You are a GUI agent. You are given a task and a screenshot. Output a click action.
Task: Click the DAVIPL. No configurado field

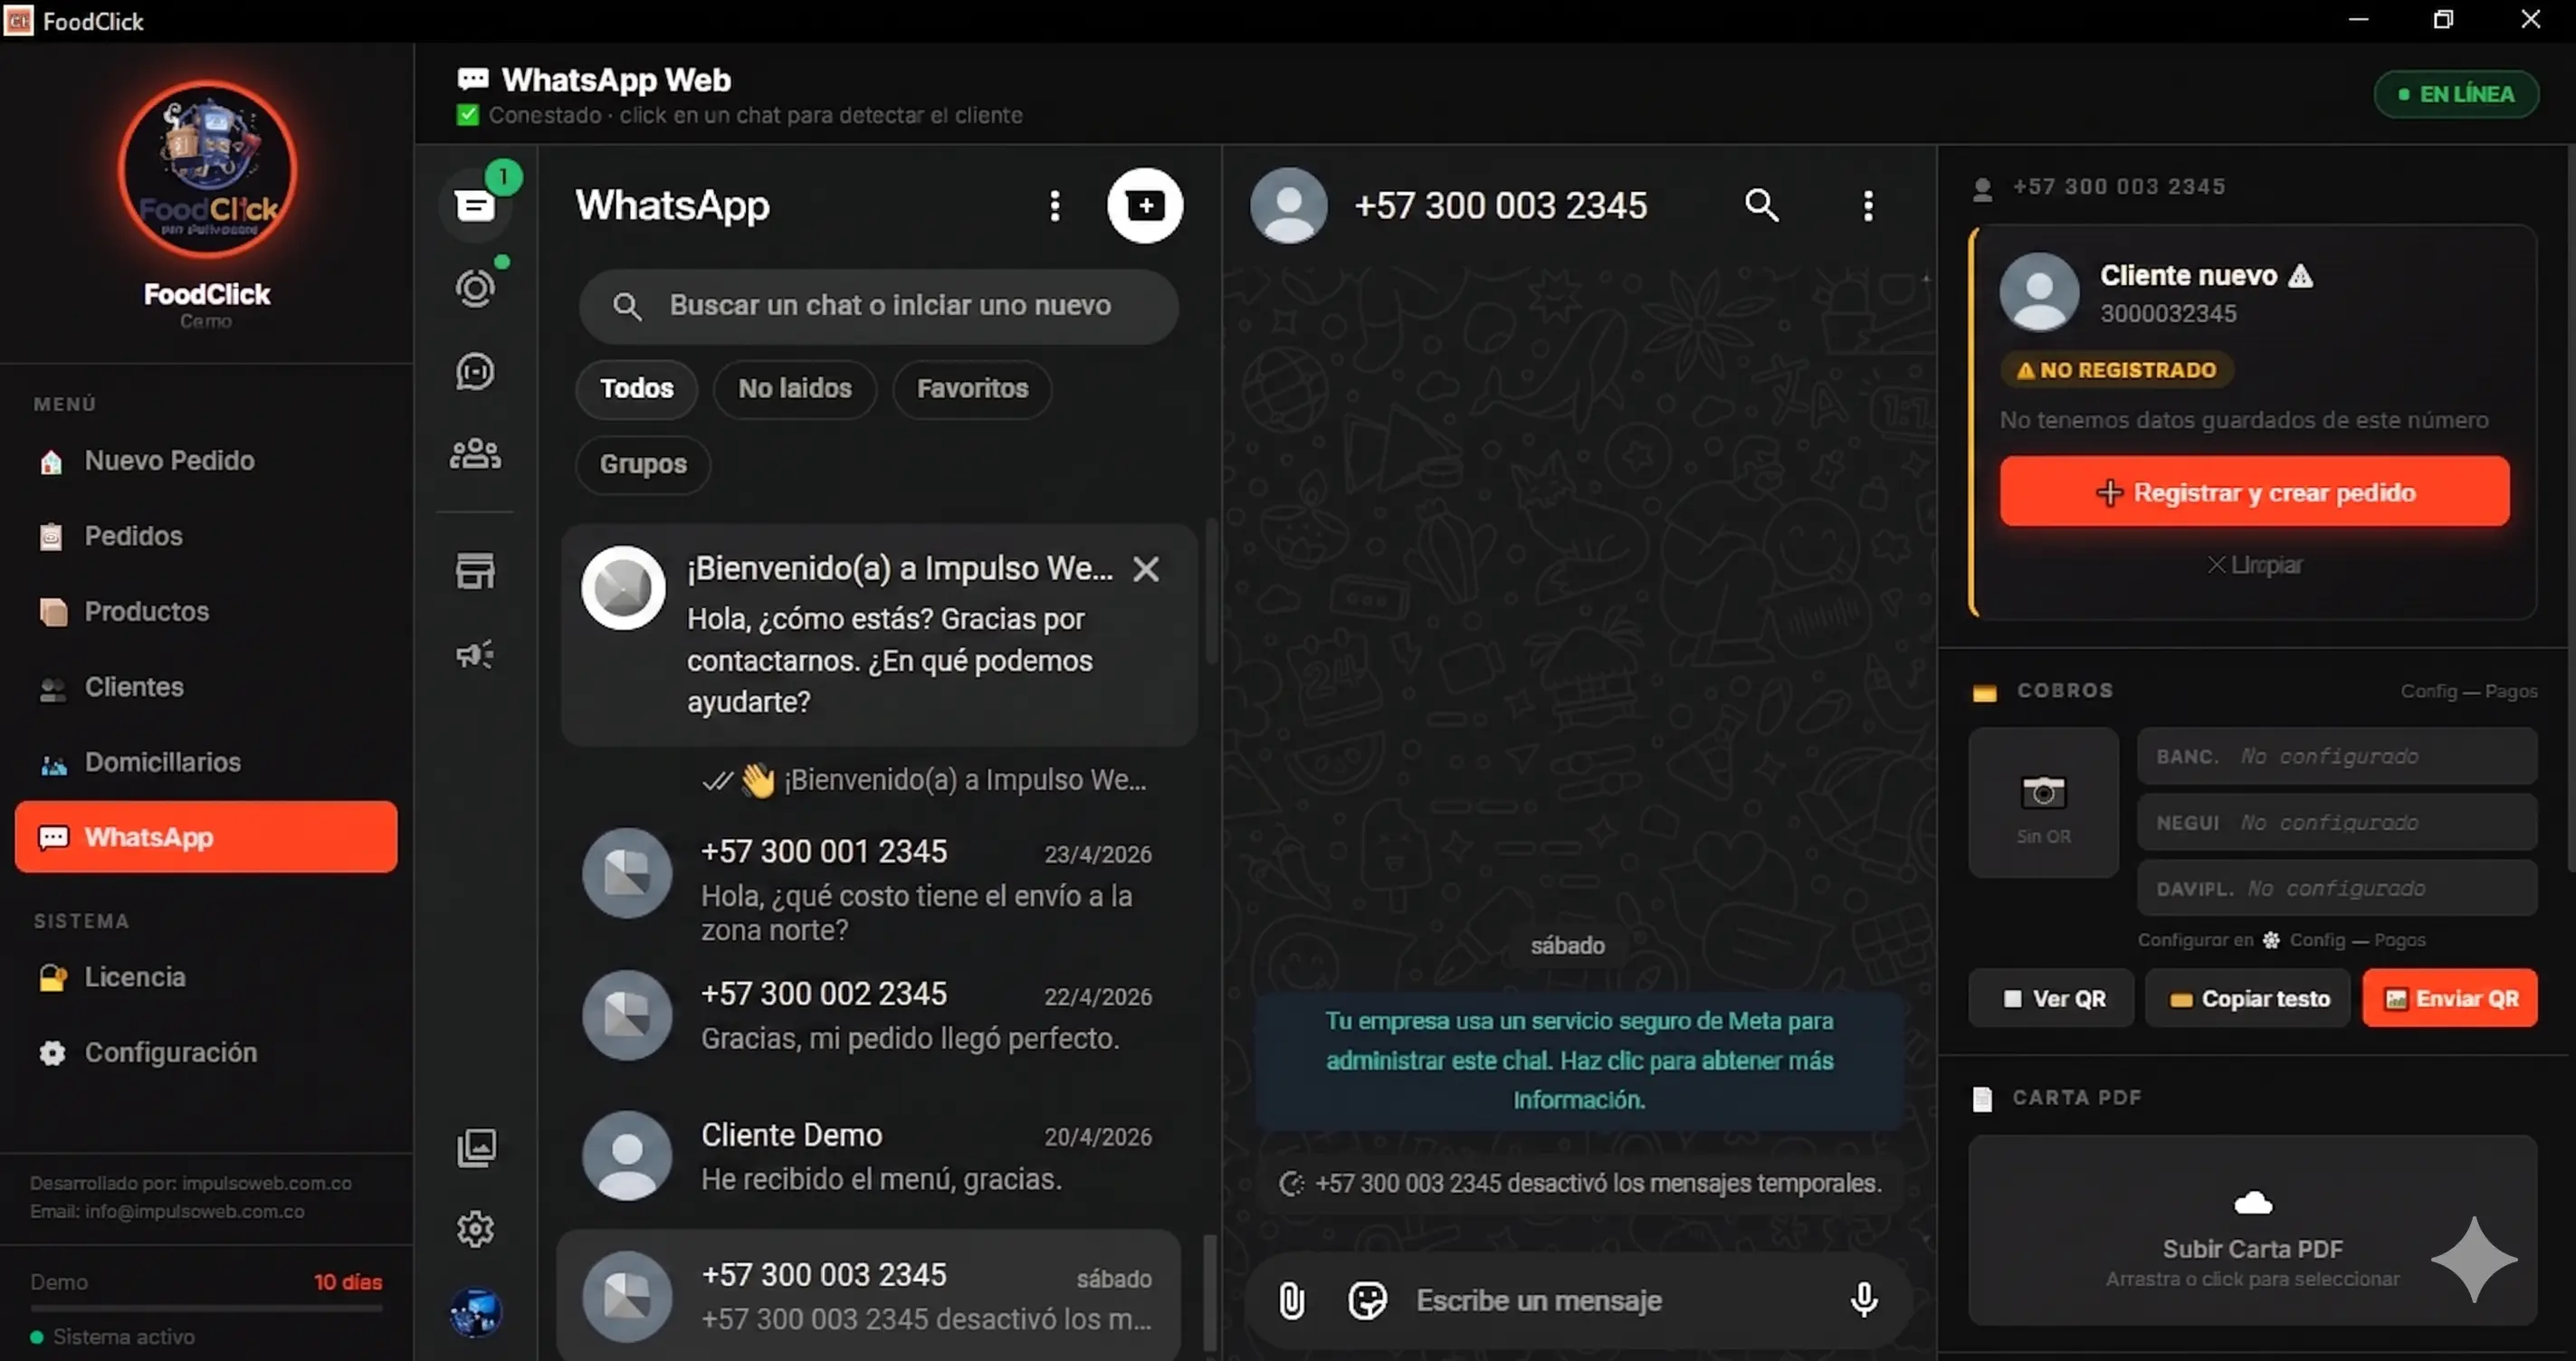(x=2337, y=888)
